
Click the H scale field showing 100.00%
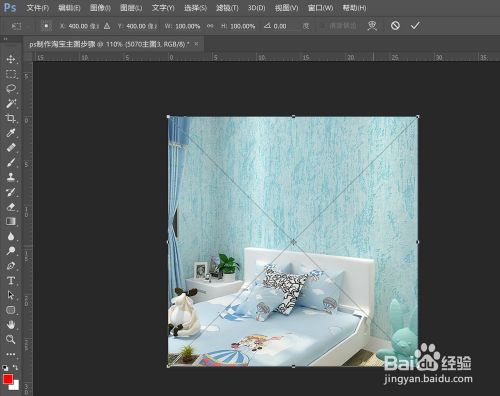point(243,26)
